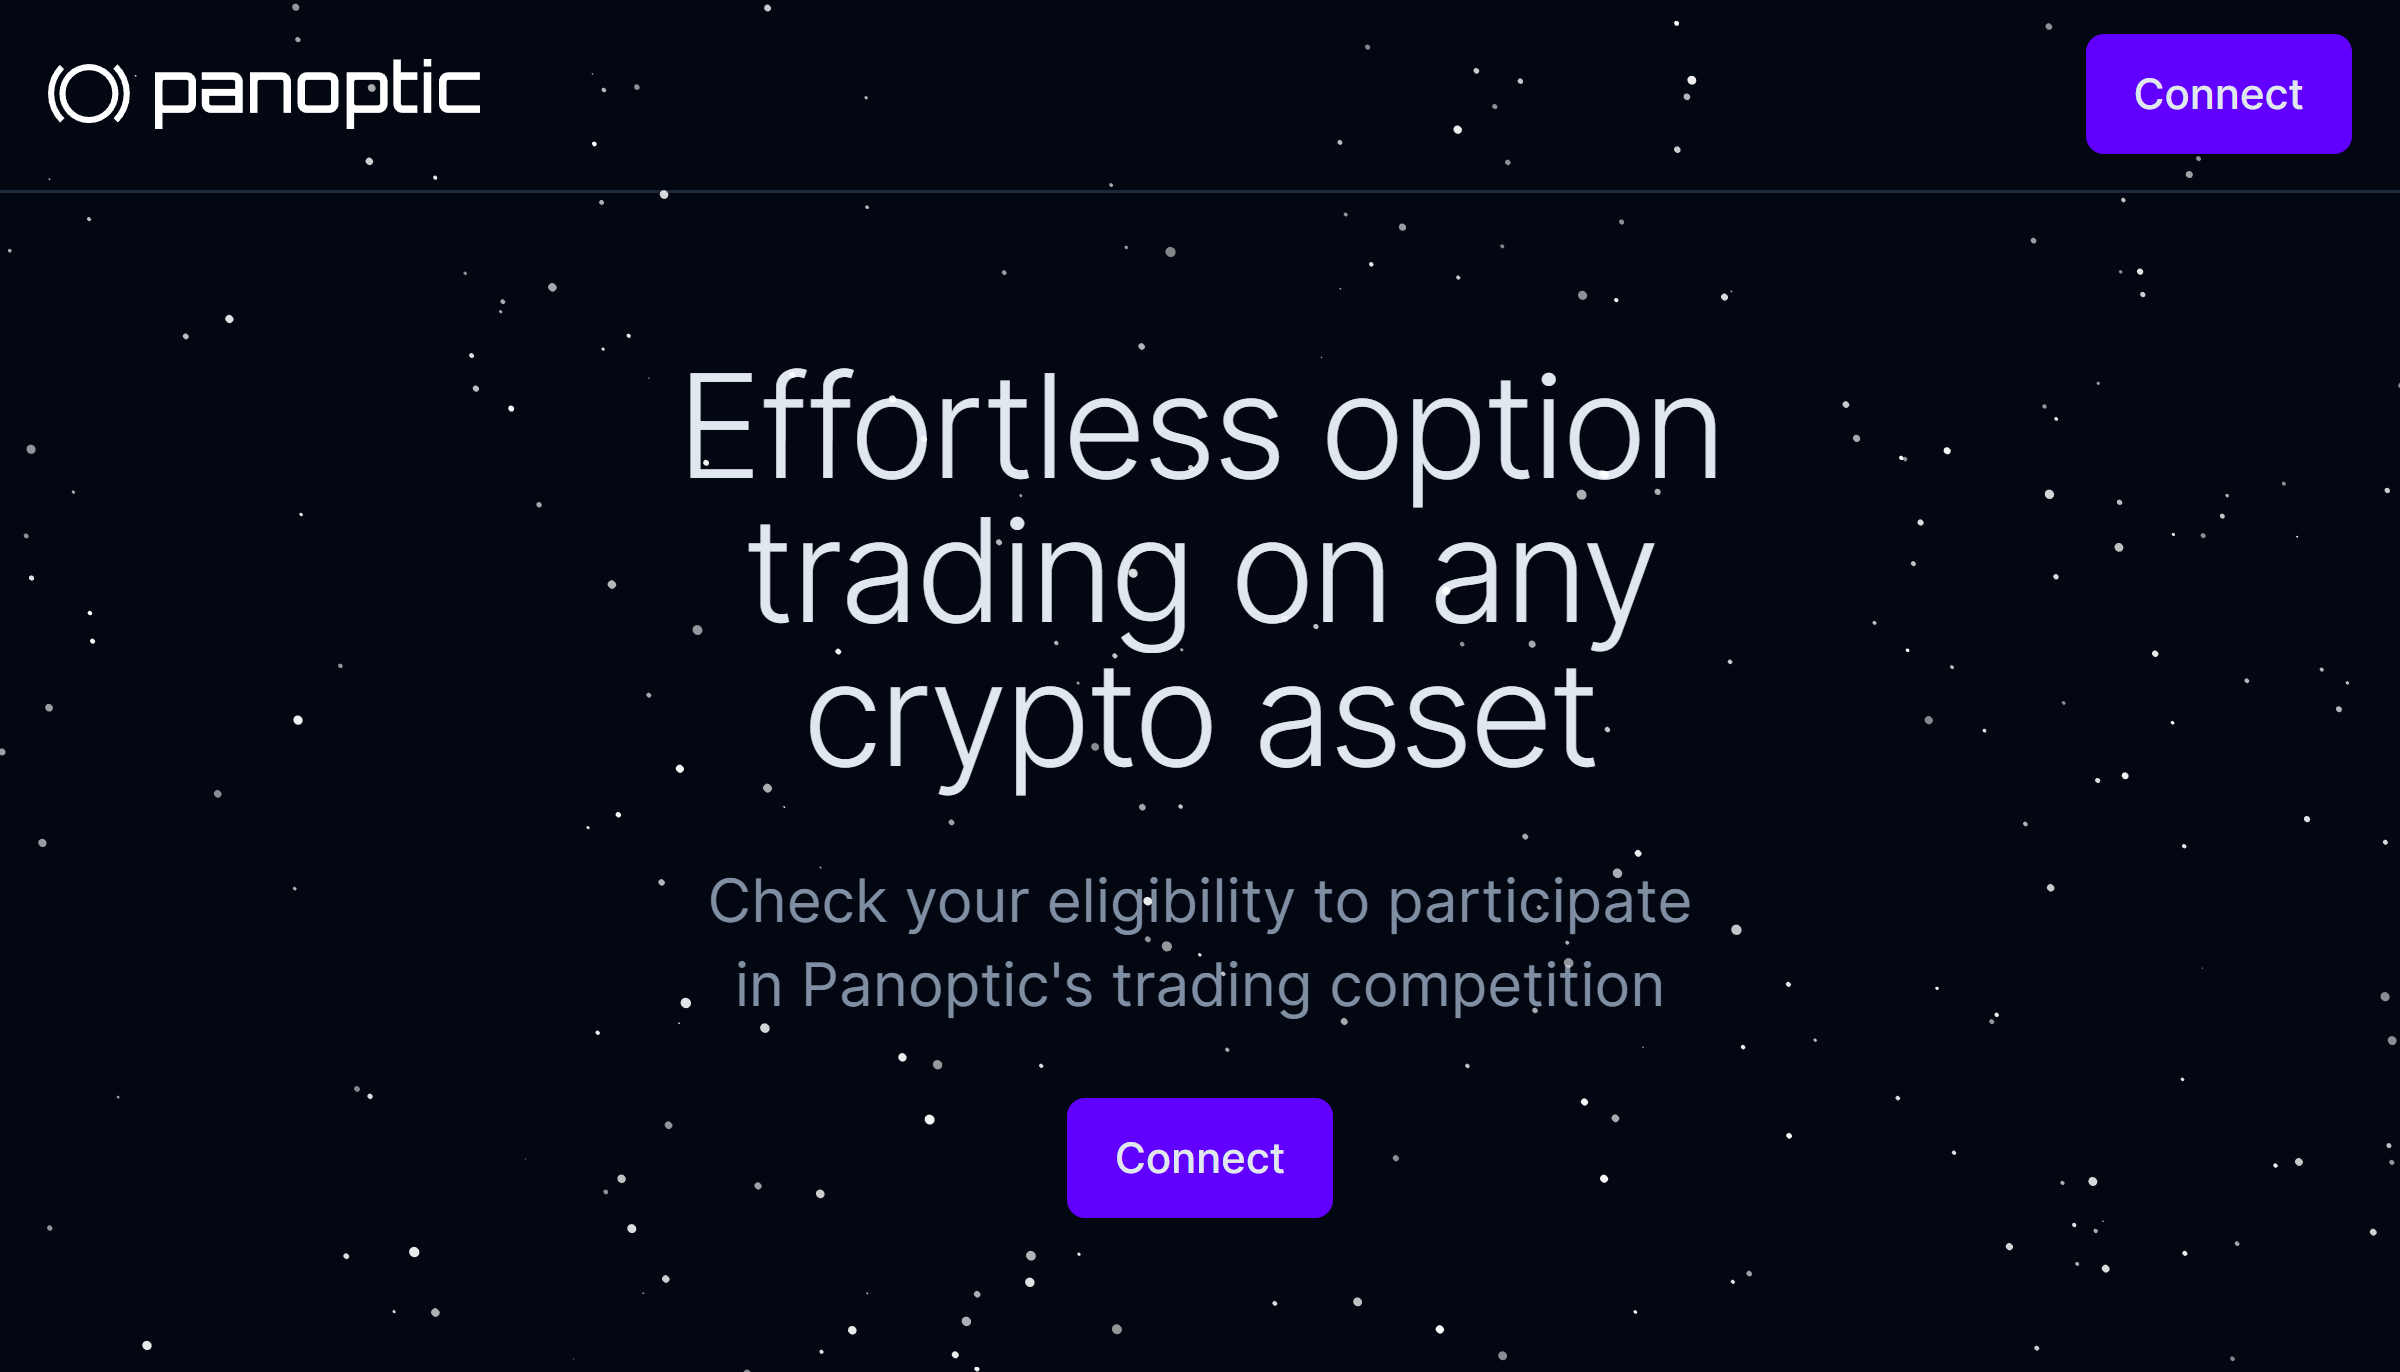Click "in Panoptic's trading competition" text
The height and width of the screenshot is (1372, 2400).
(1200, 986)
